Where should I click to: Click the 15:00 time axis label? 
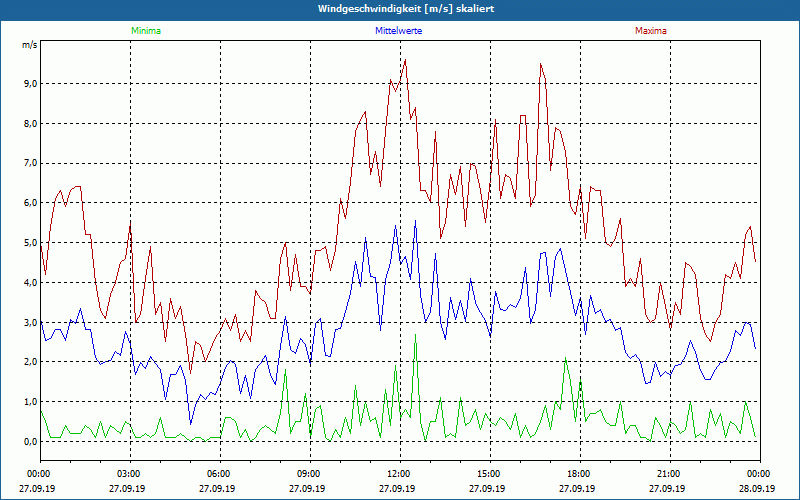pyautogui.click(x=489, y=474)
